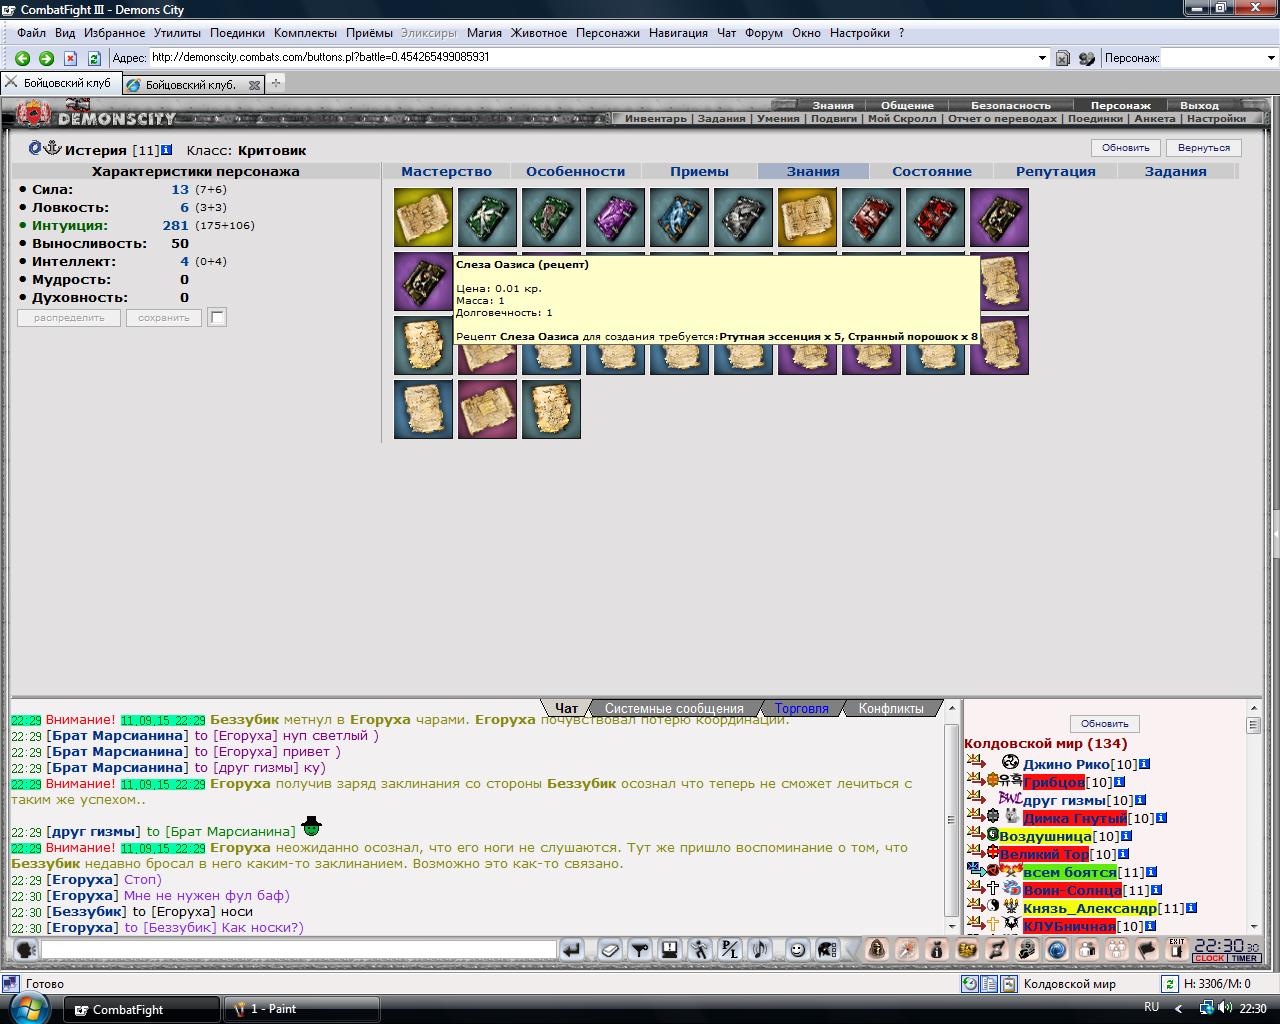
Task: Switch to the Репутация tab
Action: pyautogui.click(x=1055, y=171)
